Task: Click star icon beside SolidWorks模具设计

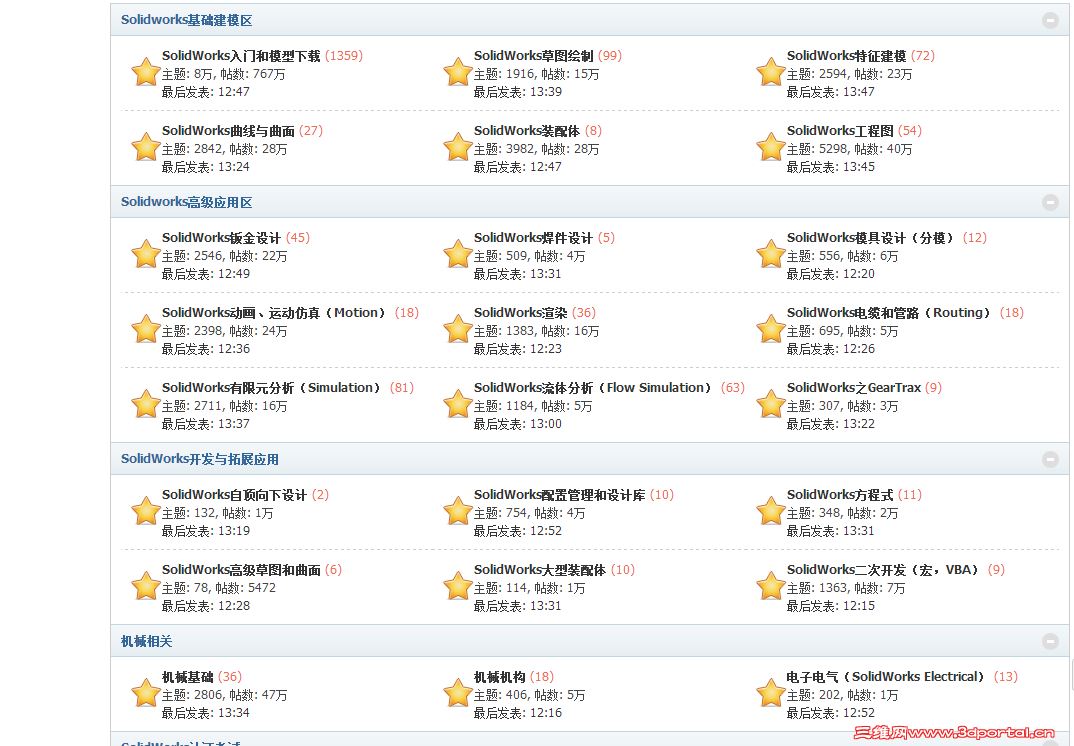Action: (771, 253)
